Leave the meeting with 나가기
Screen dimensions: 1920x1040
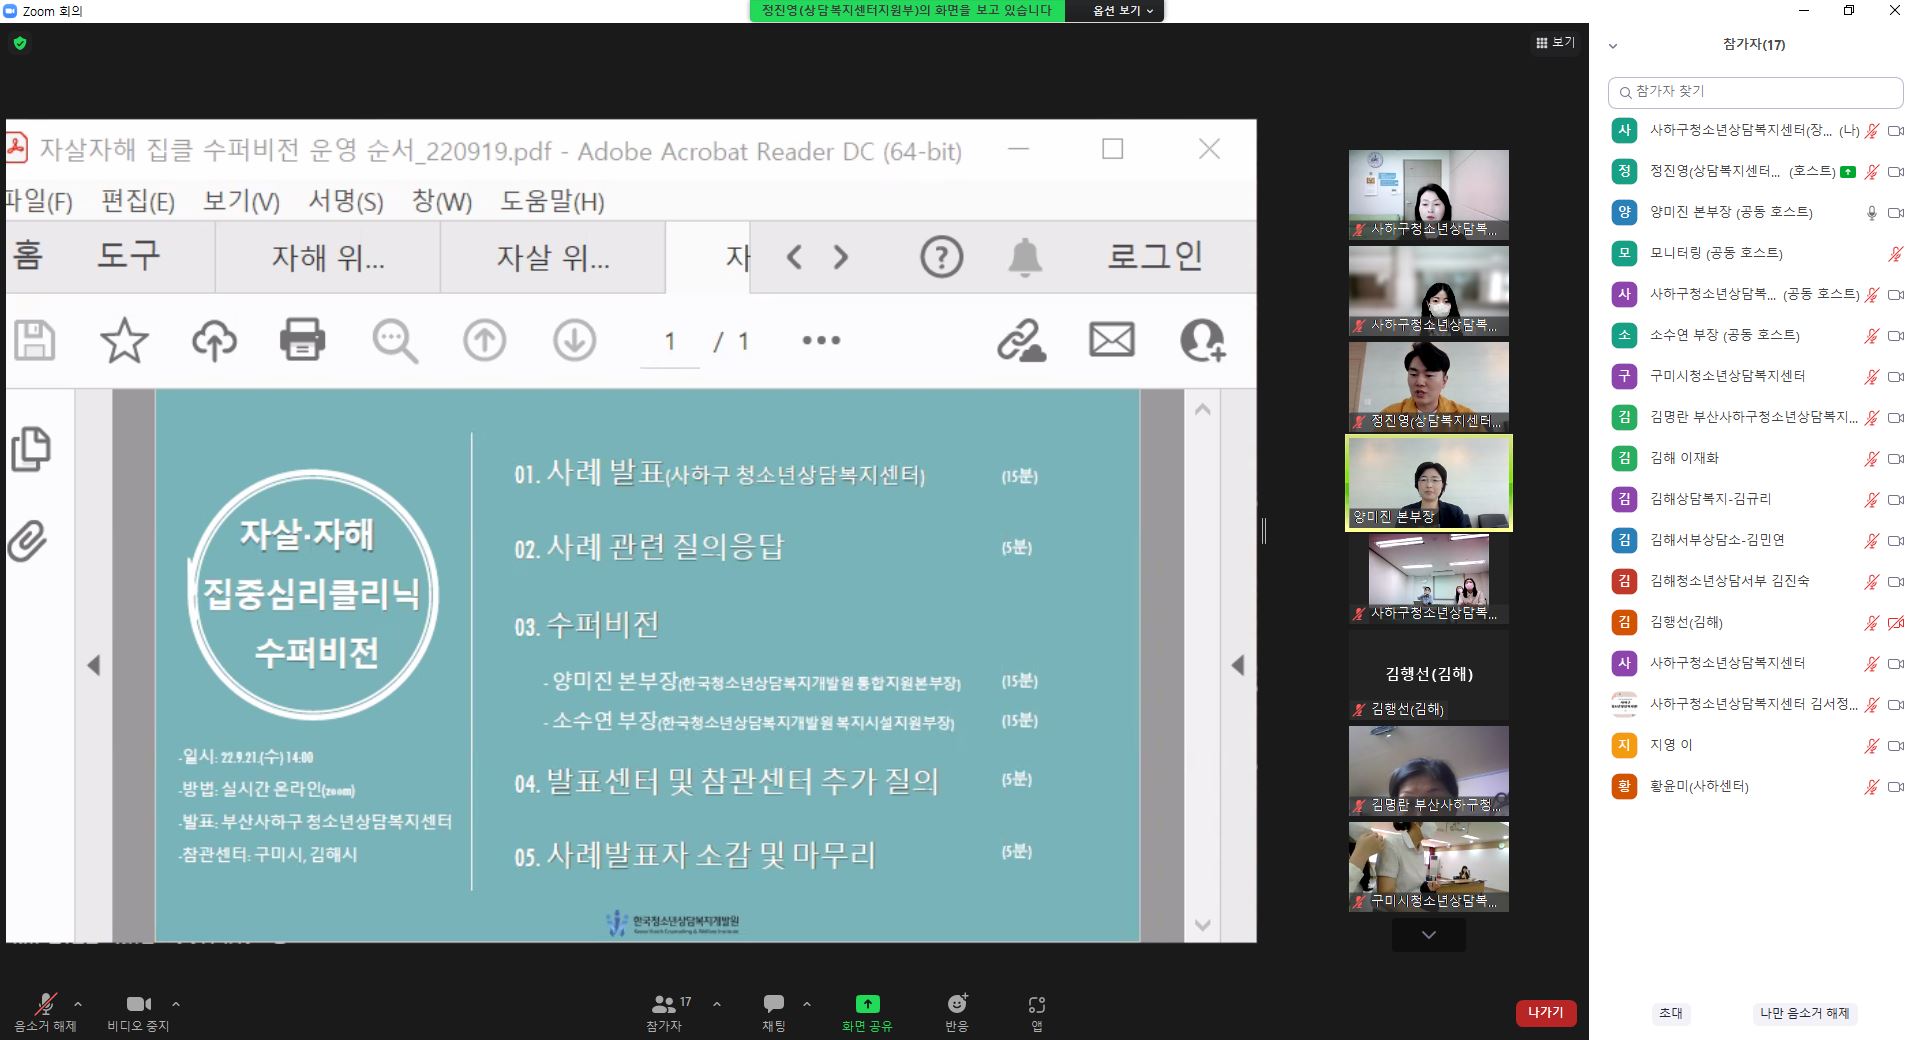(1545, 1013)
